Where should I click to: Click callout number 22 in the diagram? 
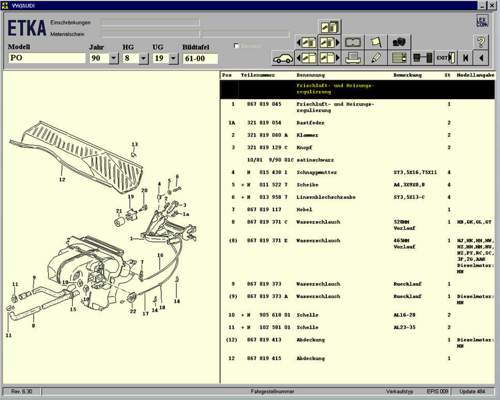coord(133,311)
